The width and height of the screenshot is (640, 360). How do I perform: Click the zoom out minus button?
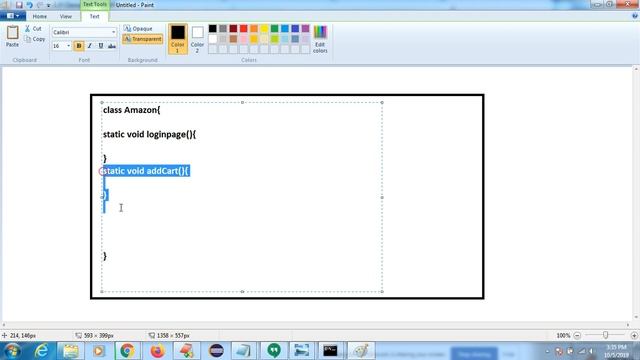(x=577, y=336)
